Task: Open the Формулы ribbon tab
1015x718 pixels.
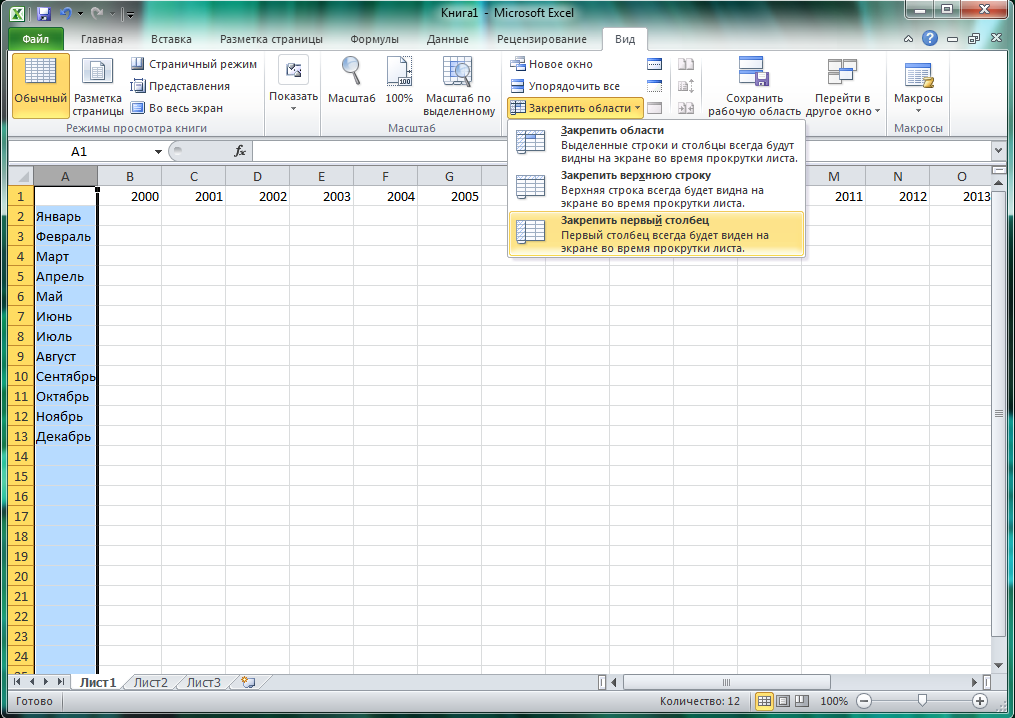Action: coord(374,39)
